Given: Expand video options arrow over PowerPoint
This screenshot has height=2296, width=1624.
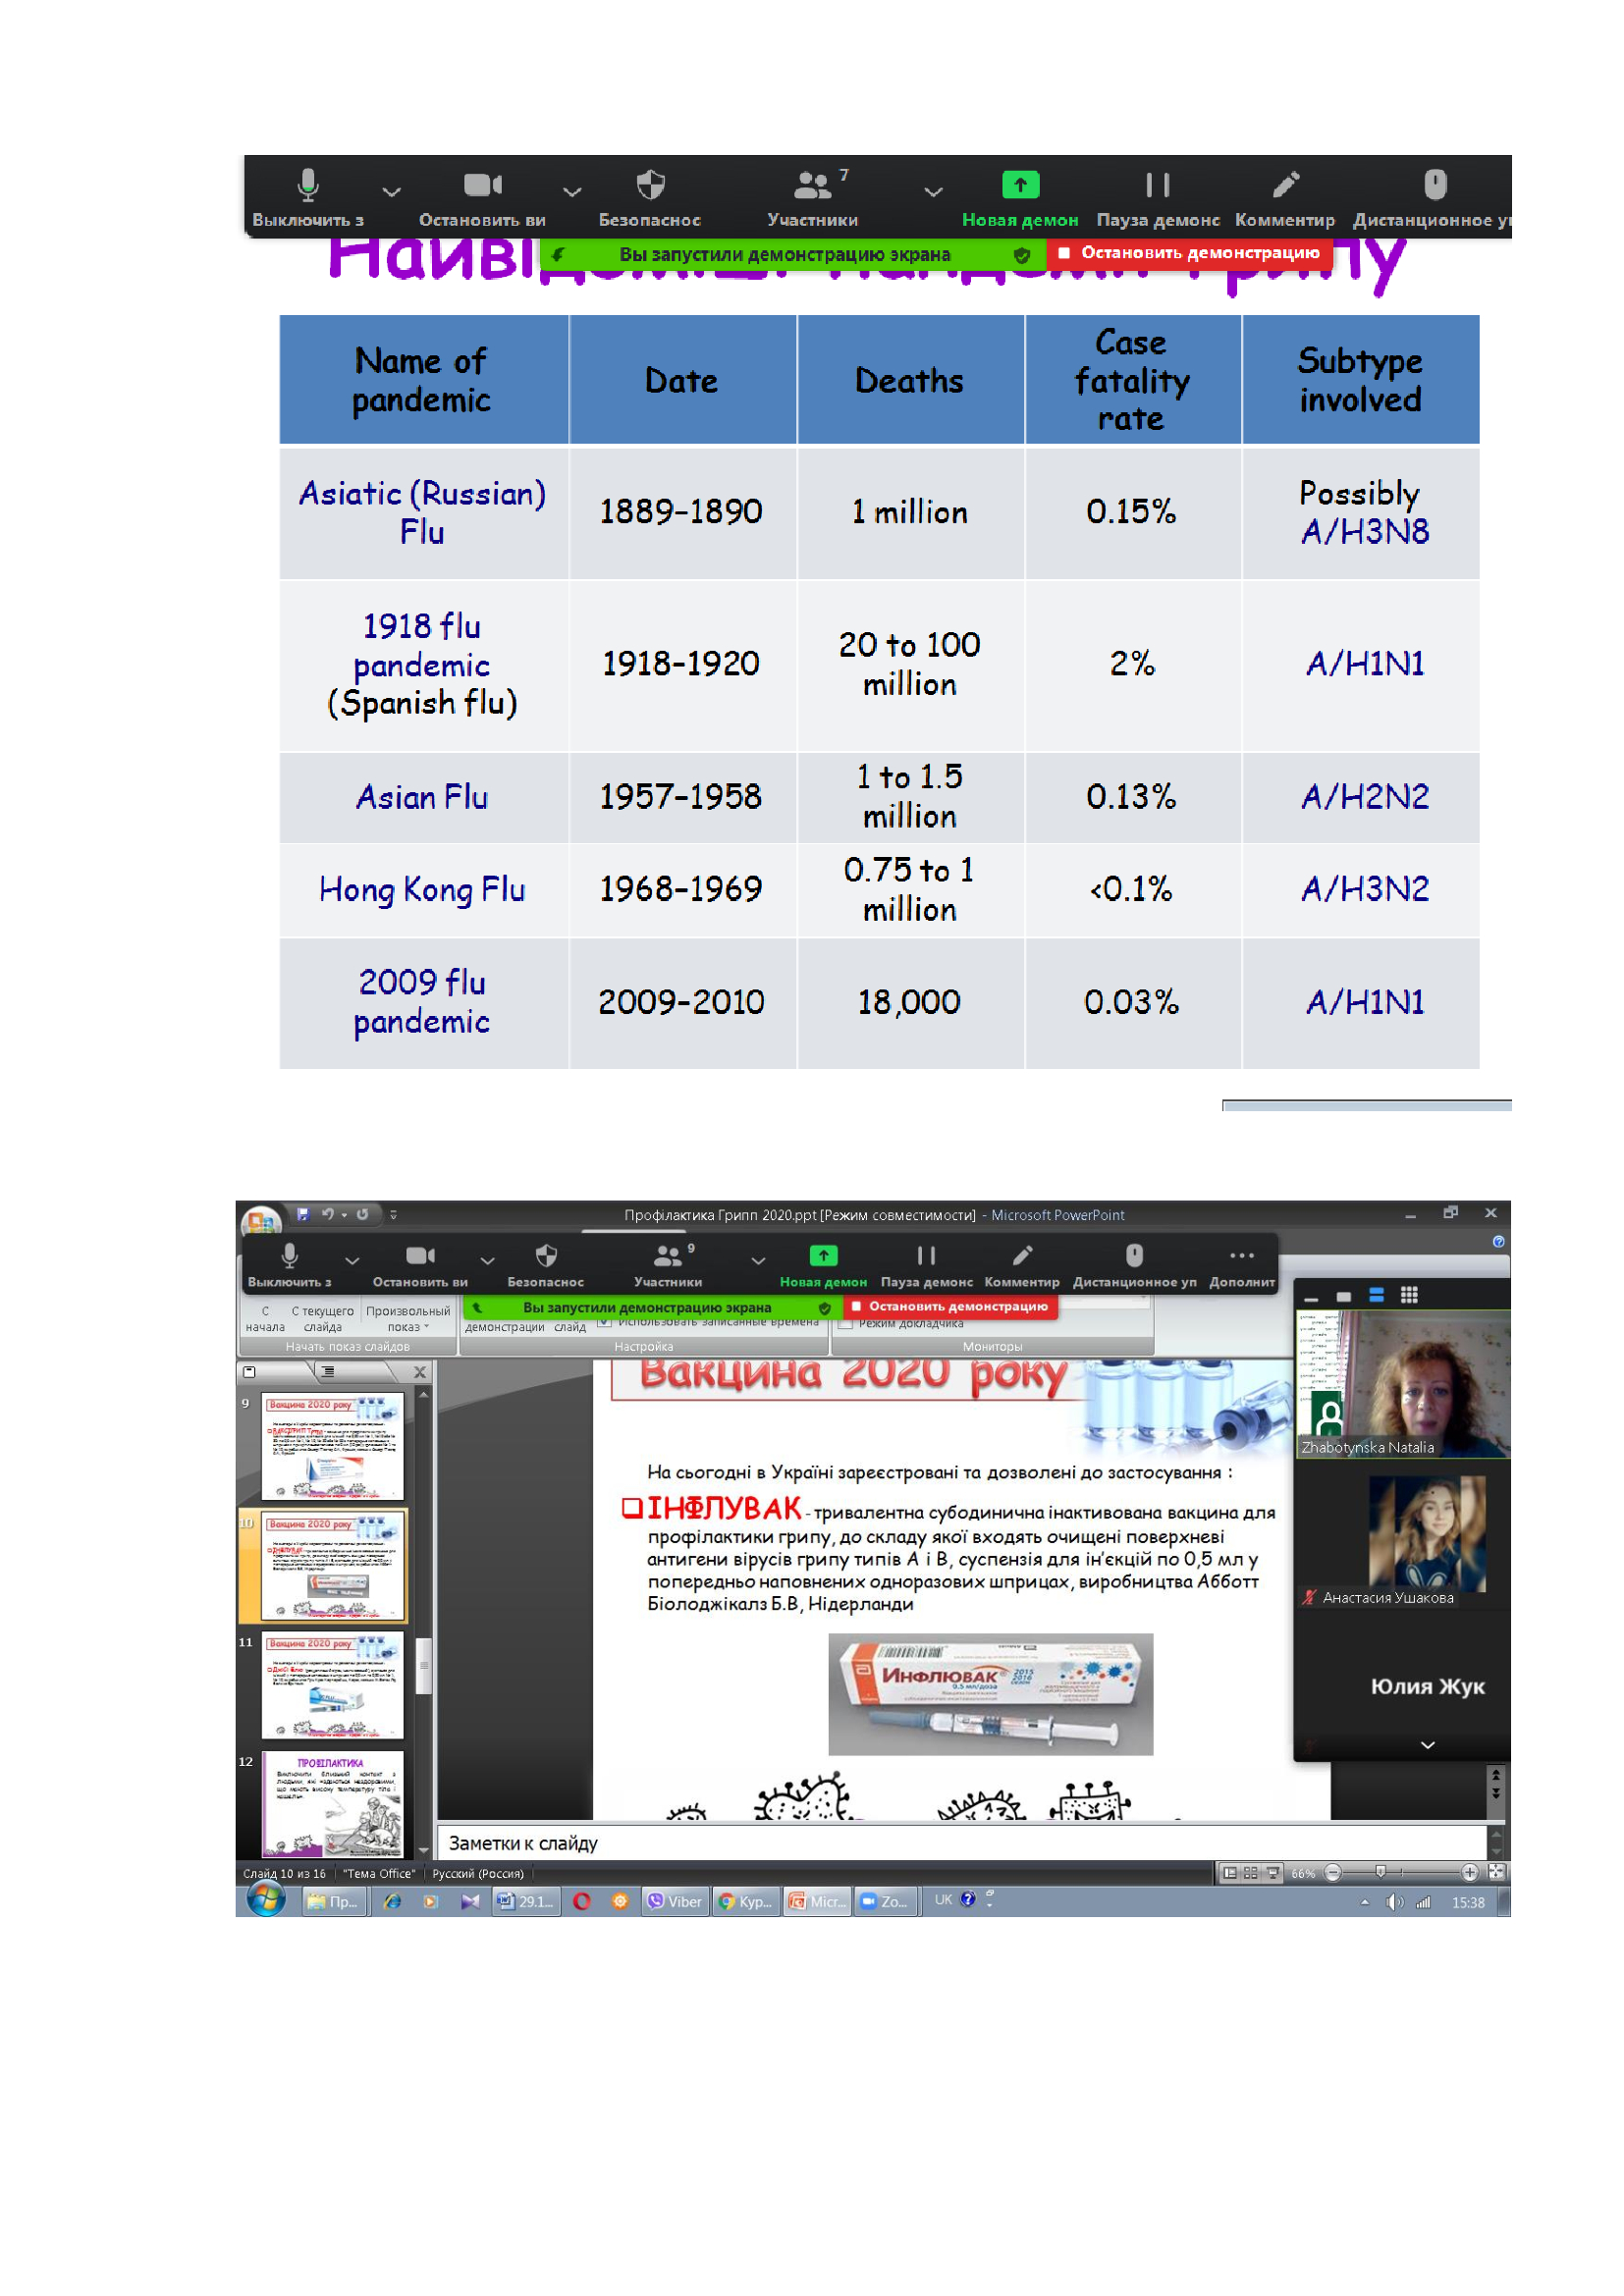Looking at the screenshot, I should point(488,1262).
